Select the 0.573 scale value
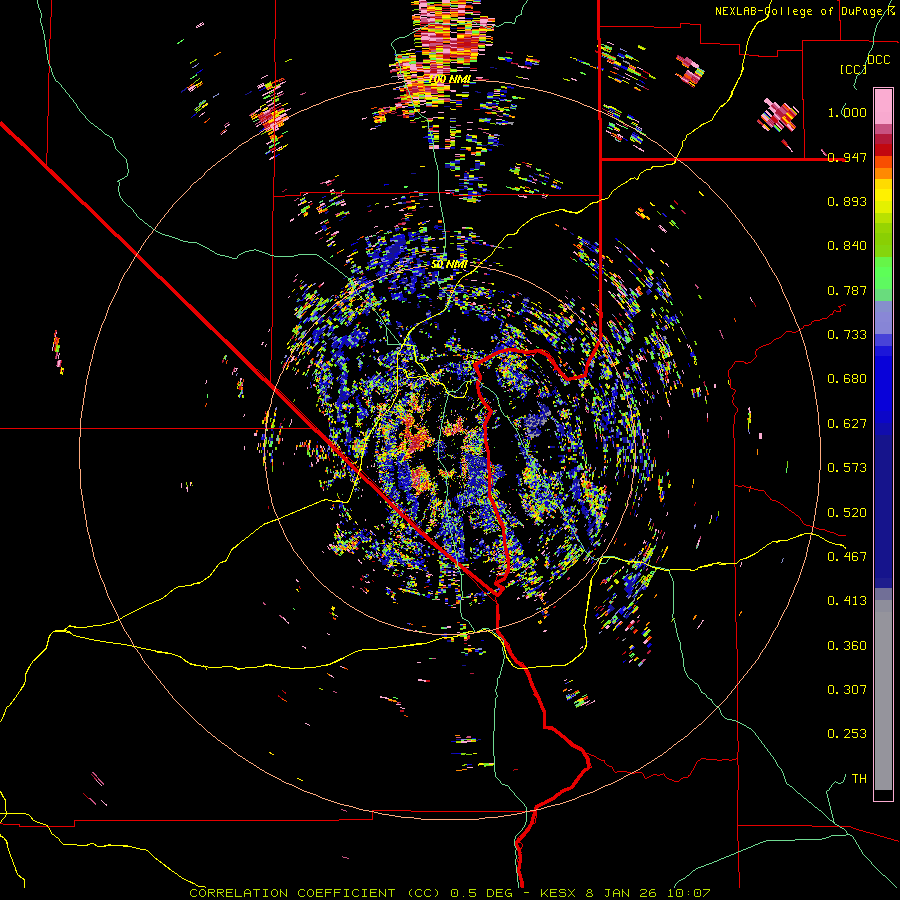The image size is (900, 900). point(847,467)
